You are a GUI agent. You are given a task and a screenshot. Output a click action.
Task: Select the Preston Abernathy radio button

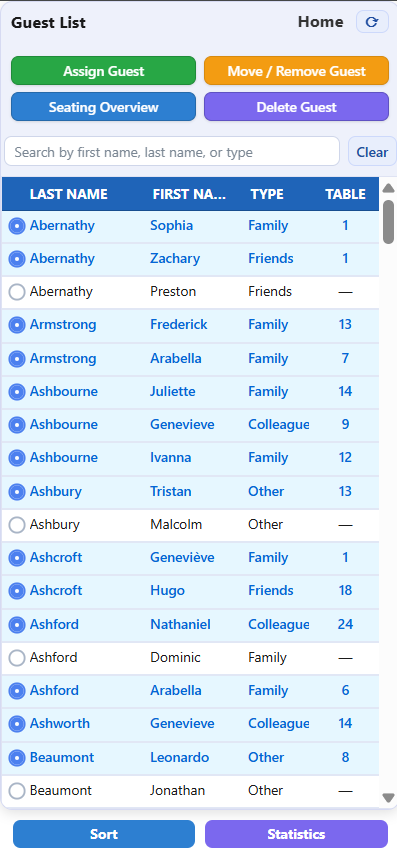17,292
